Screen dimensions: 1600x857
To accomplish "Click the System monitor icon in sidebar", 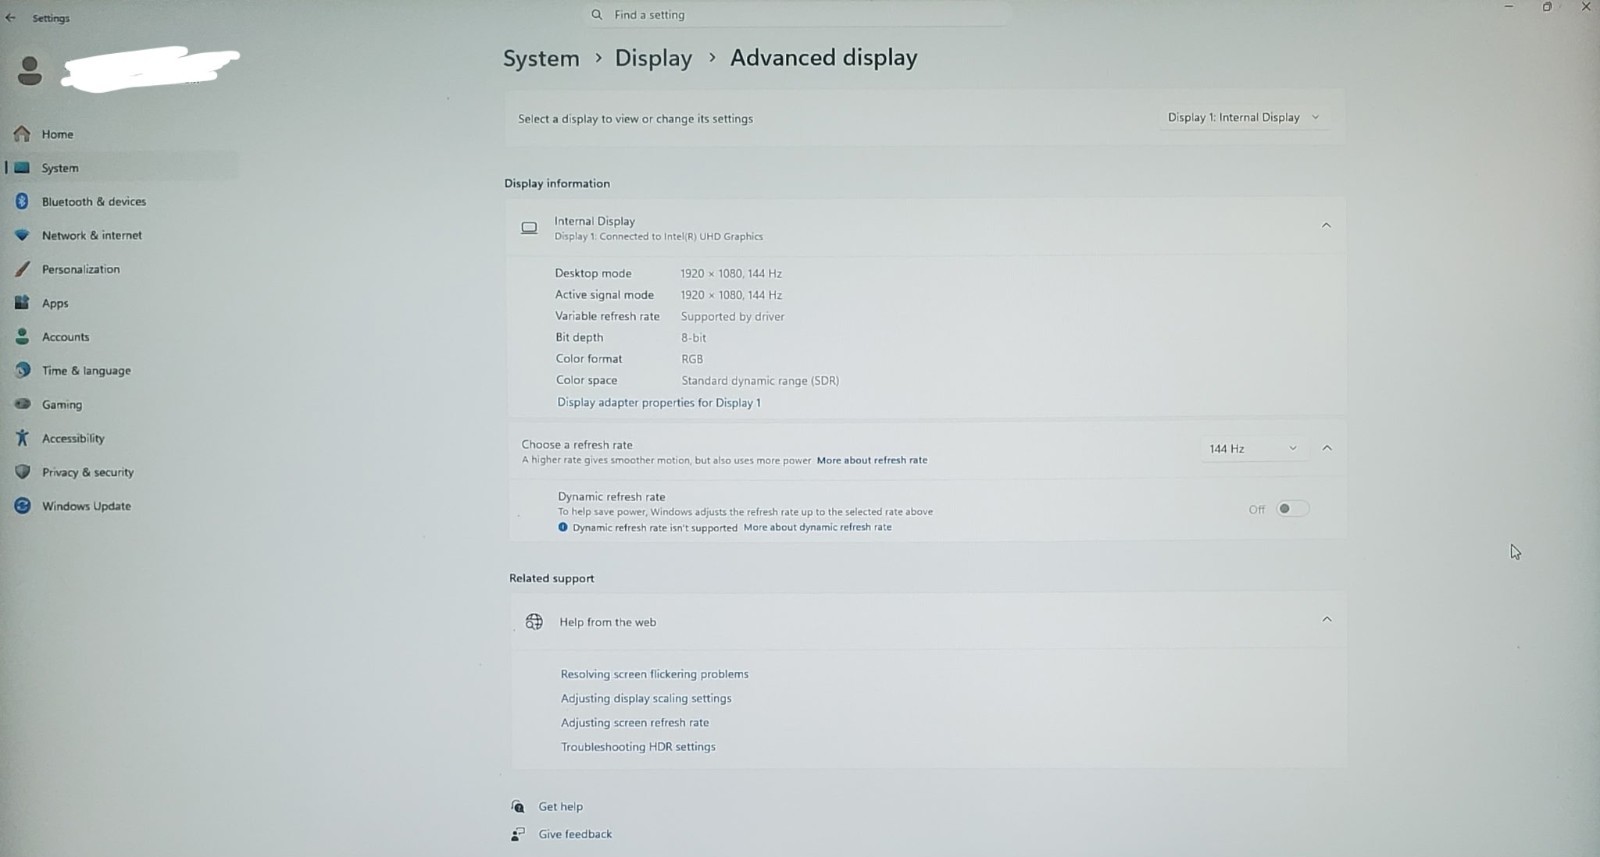I will (22, 167).
